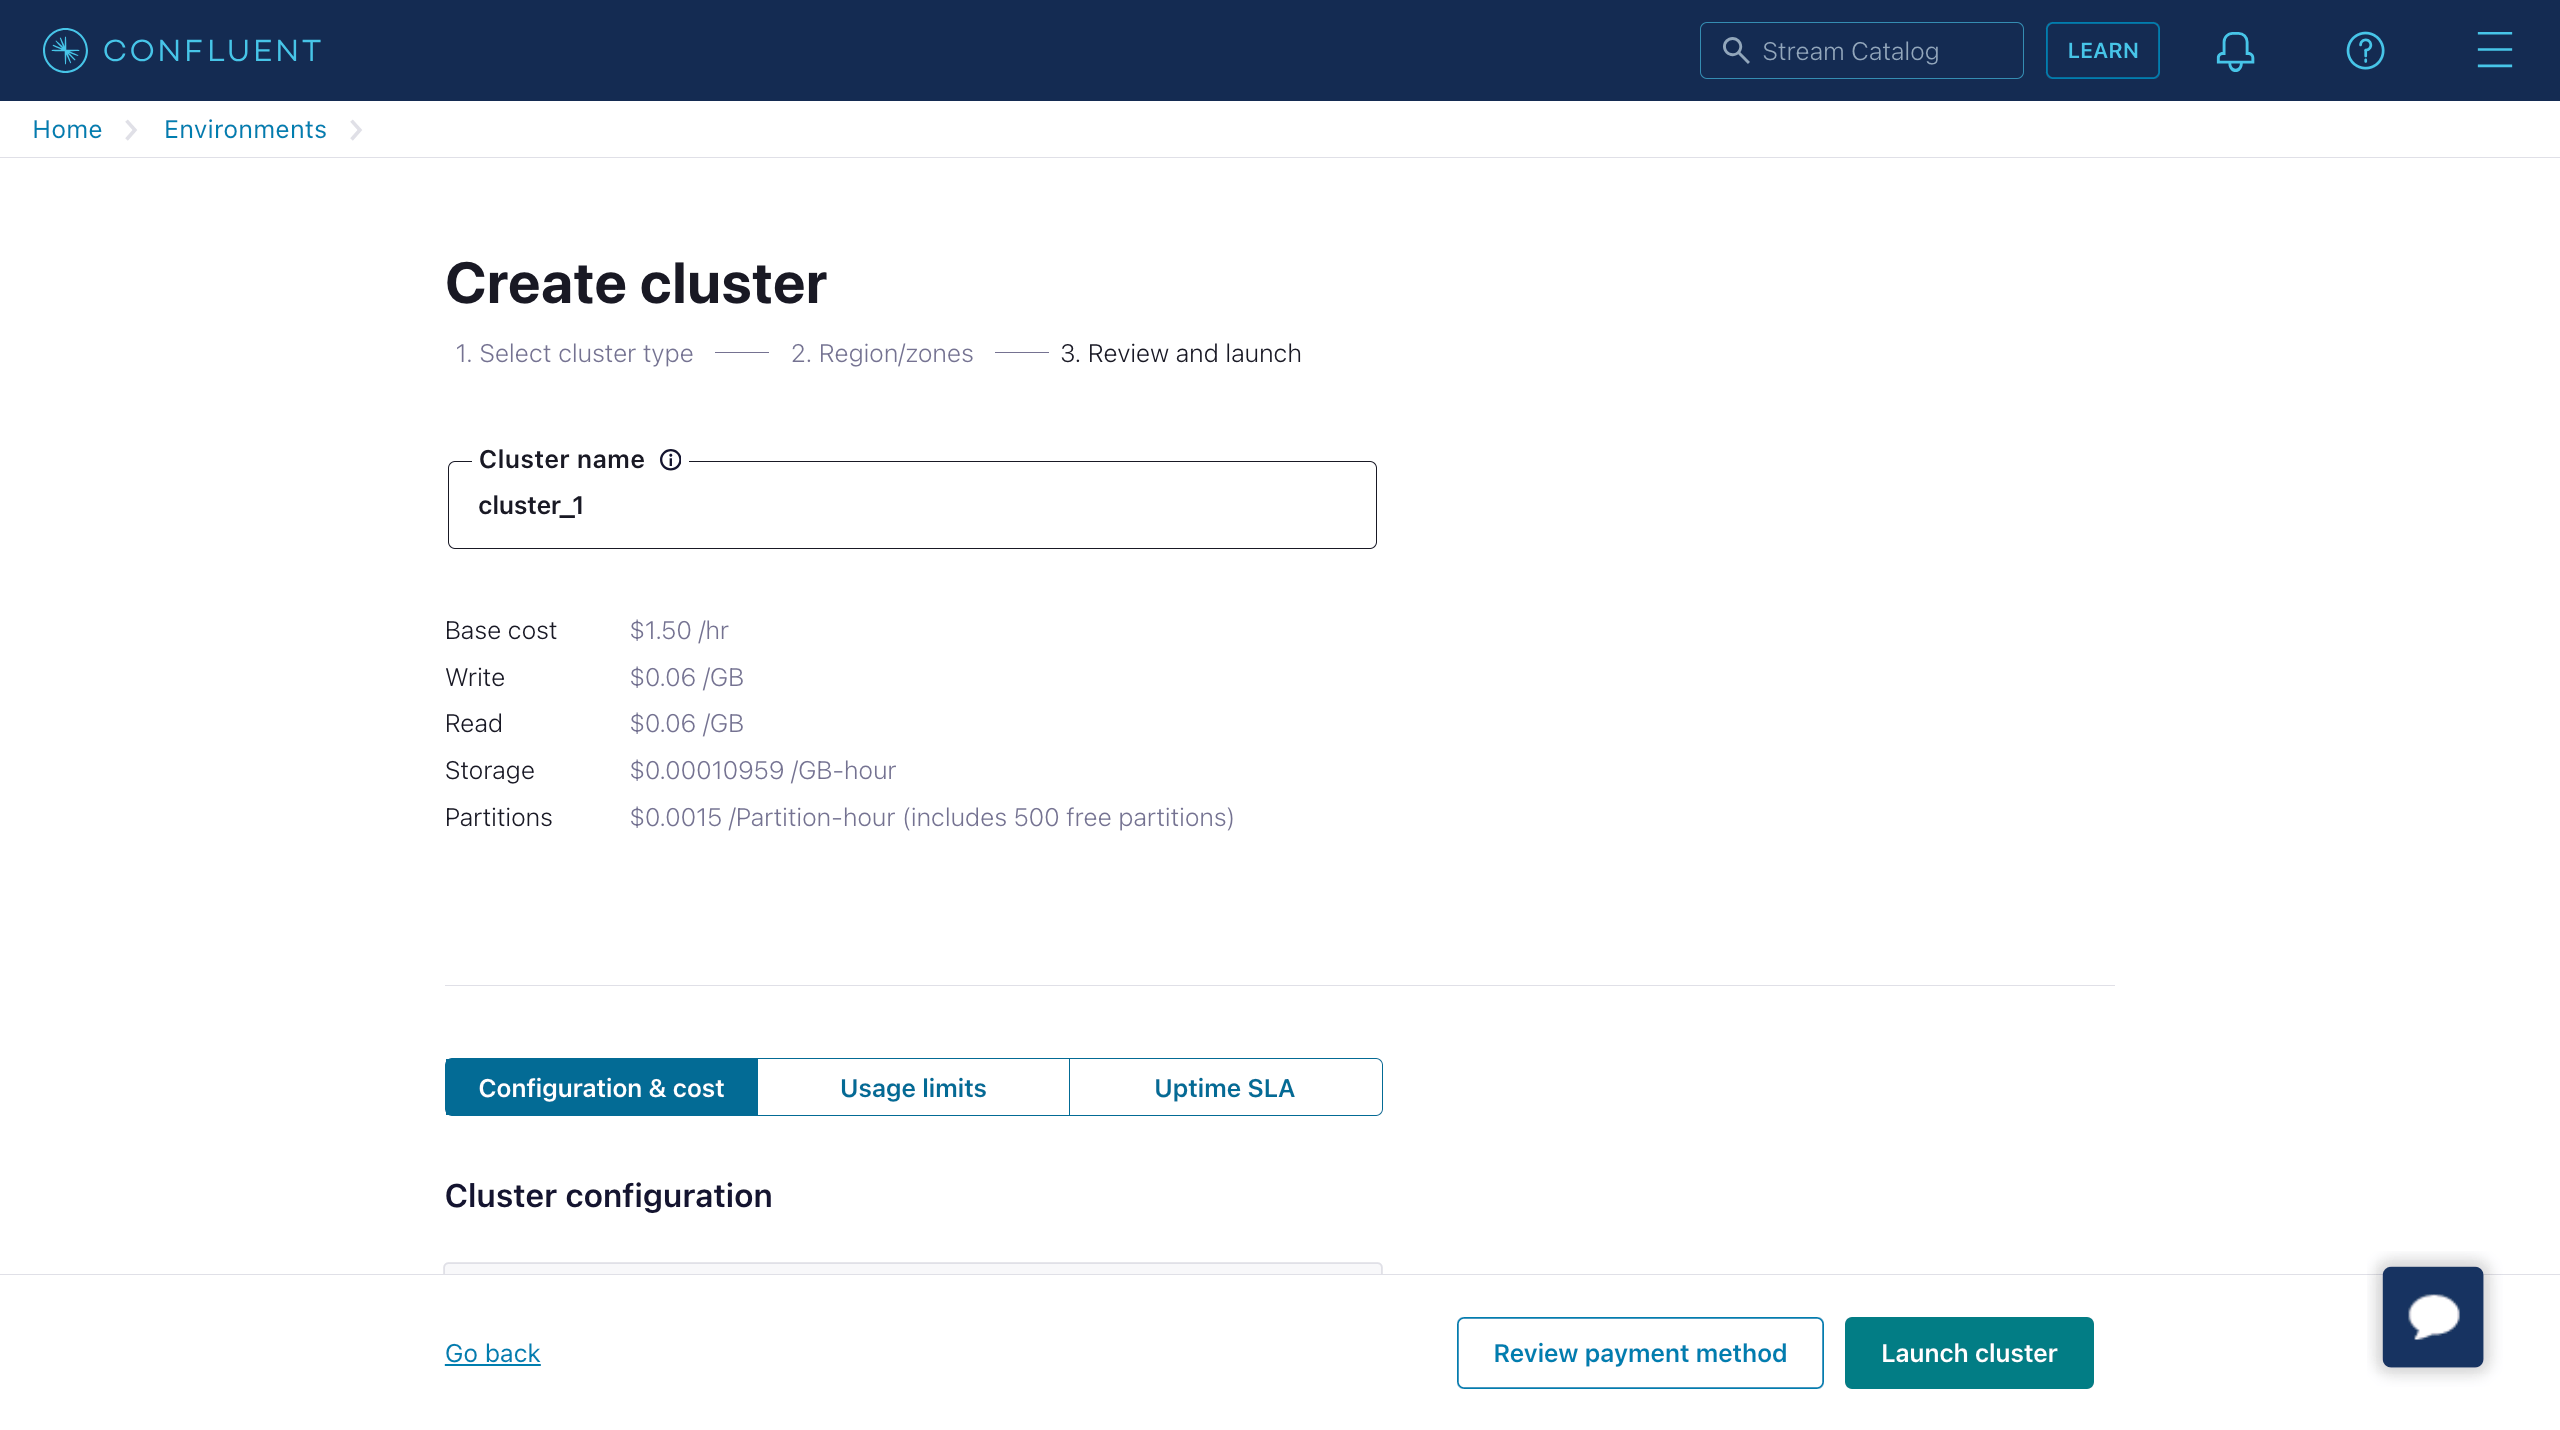Select Configuration & cost tab
This screenshot has height=1430, width=2560.
[x=601, y=1087]
